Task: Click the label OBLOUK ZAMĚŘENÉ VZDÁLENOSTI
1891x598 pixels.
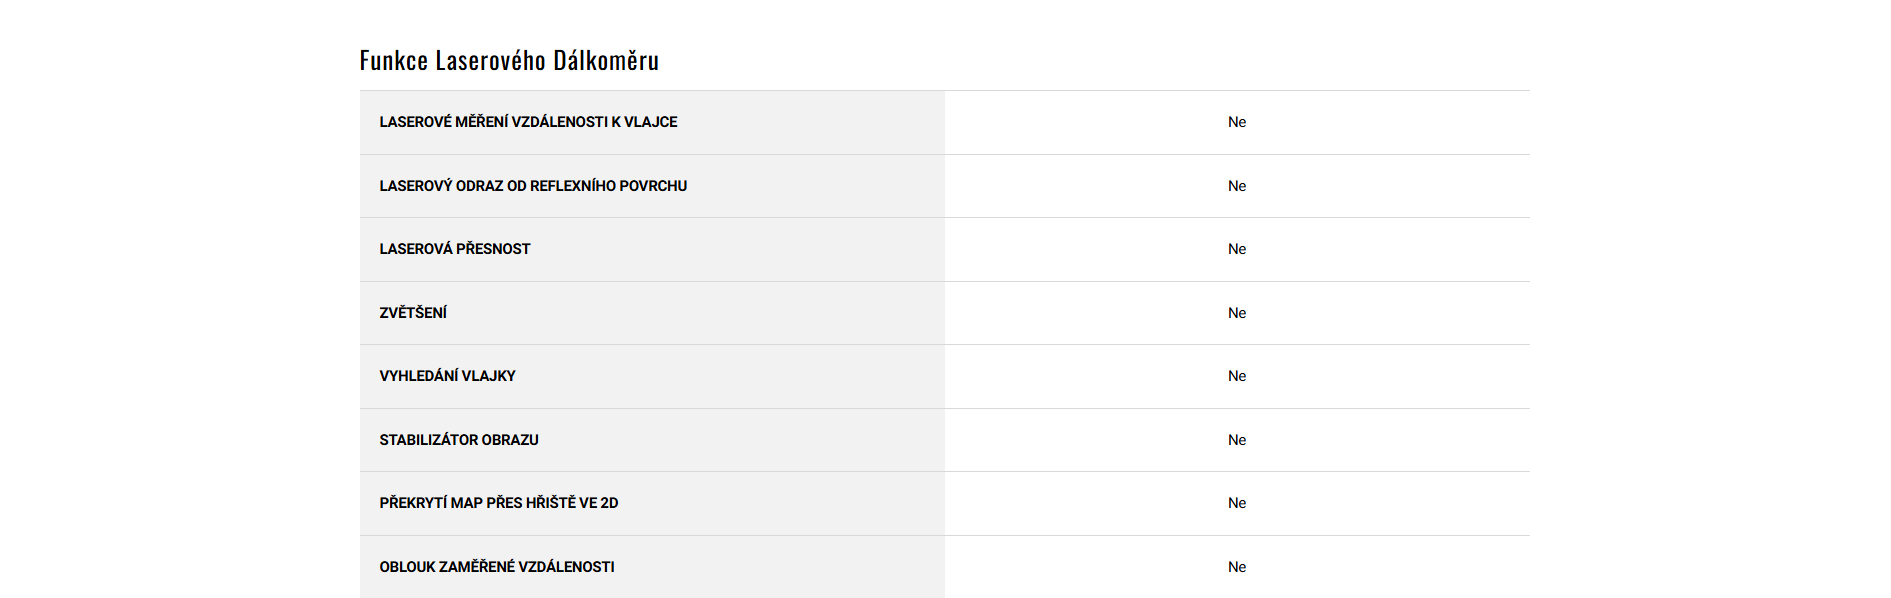Action: point(497,567)
